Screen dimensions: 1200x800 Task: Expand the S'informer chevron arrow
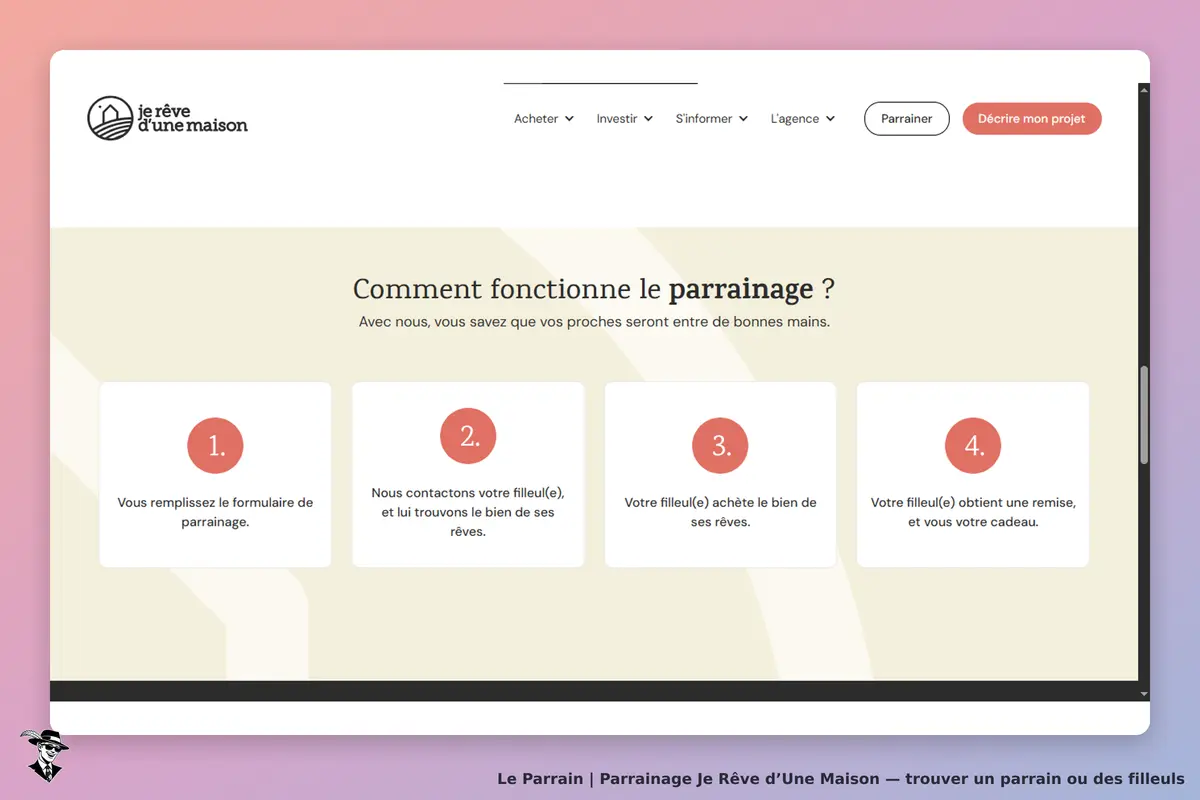click(743, 118)
